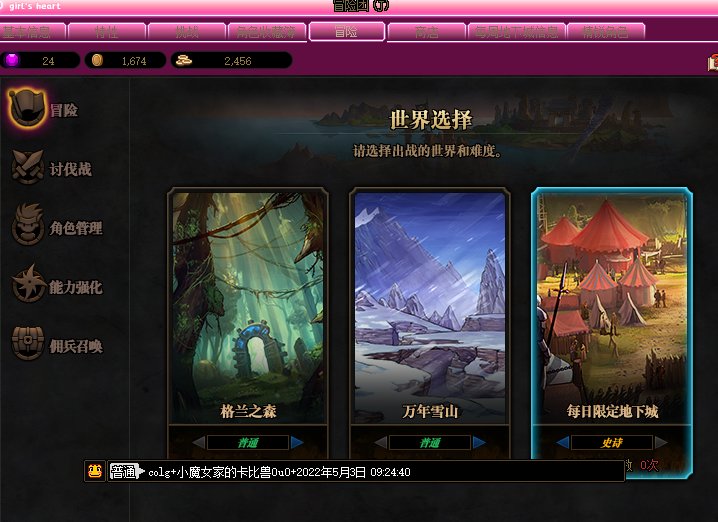
Task: Click next difficulty arrow under 格兰之森
Action: (297, 442)
